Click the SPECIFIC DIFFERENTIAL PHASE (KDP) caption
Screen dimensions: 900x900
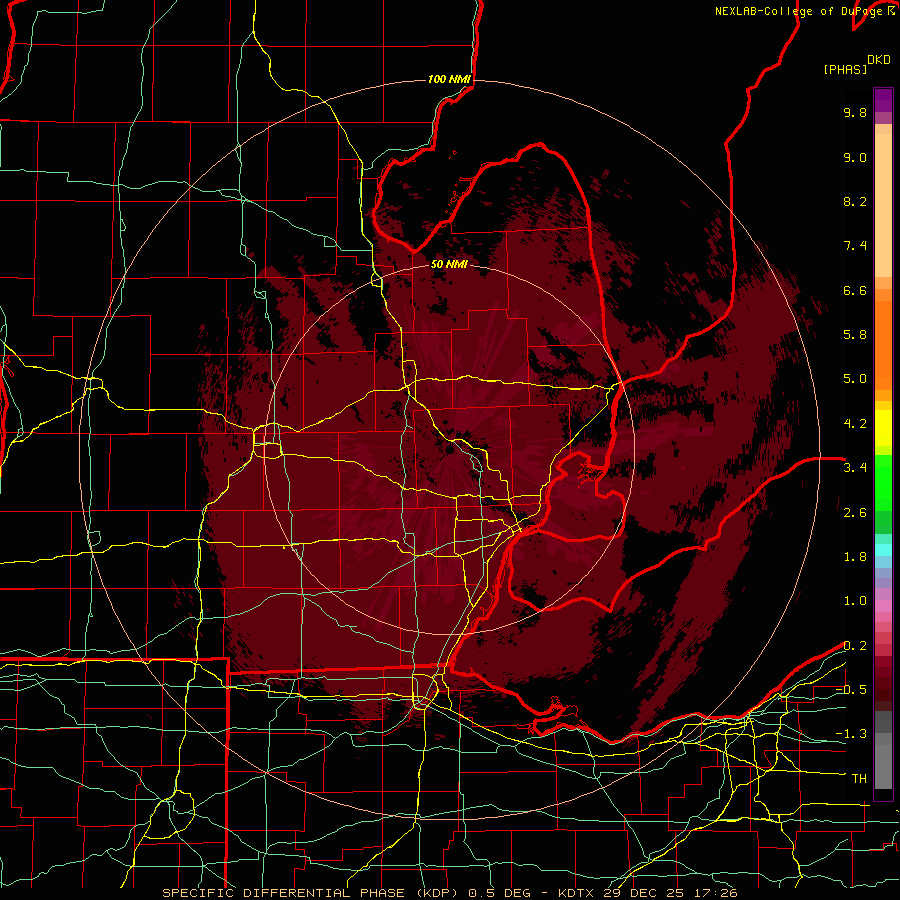coord(311,893)
